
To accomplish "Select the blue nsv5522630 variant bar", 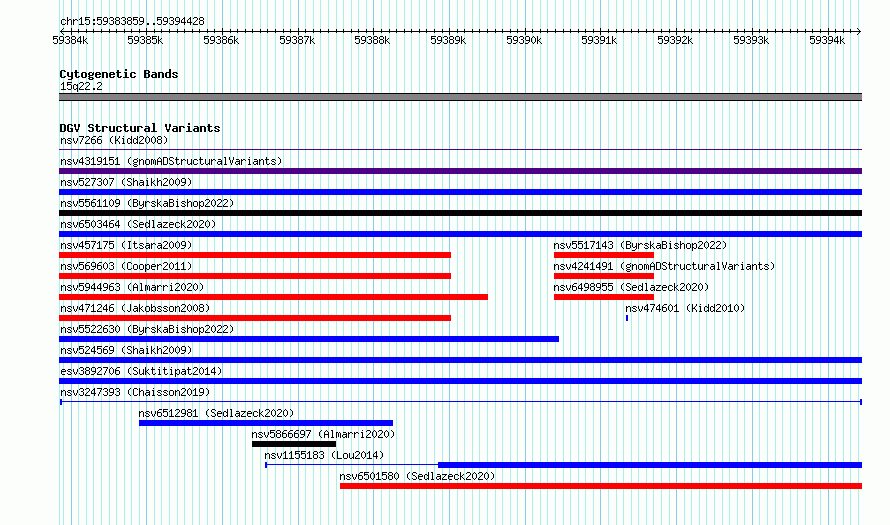I will (x=309, y=339).
